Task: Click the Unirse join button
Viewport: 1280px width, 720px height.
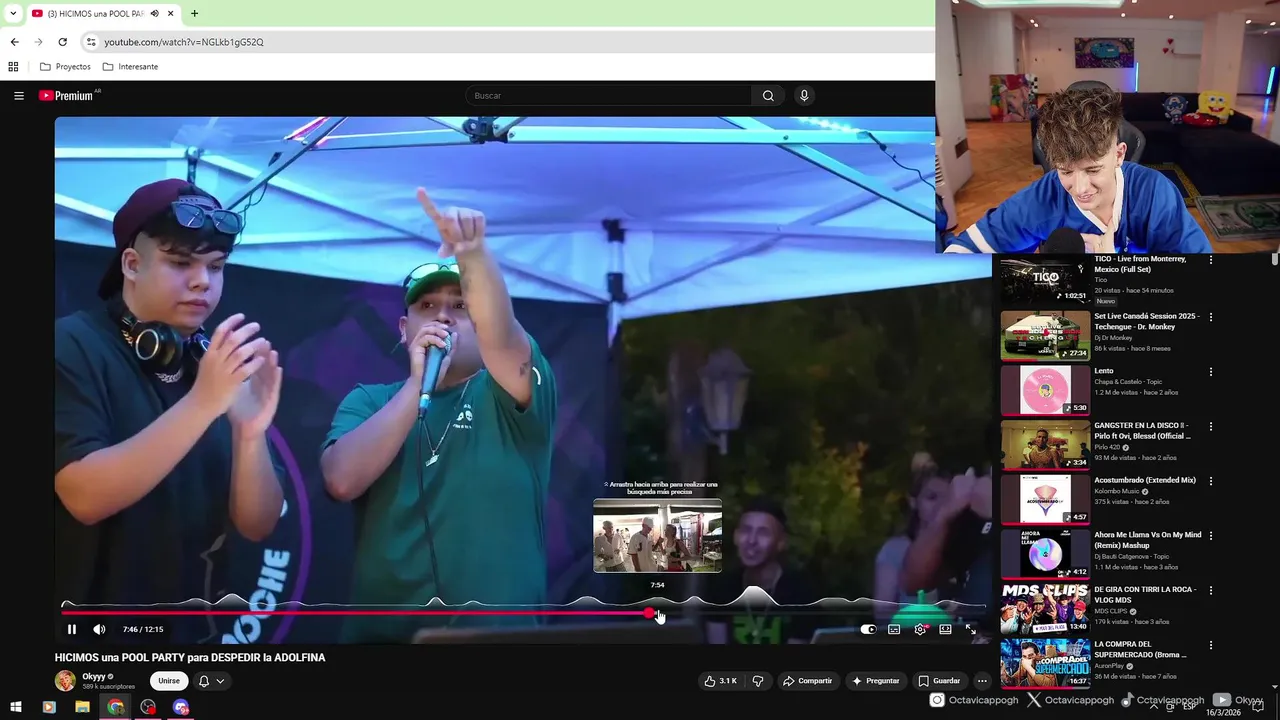Action: pyautogui.click(x=169, y=681)
